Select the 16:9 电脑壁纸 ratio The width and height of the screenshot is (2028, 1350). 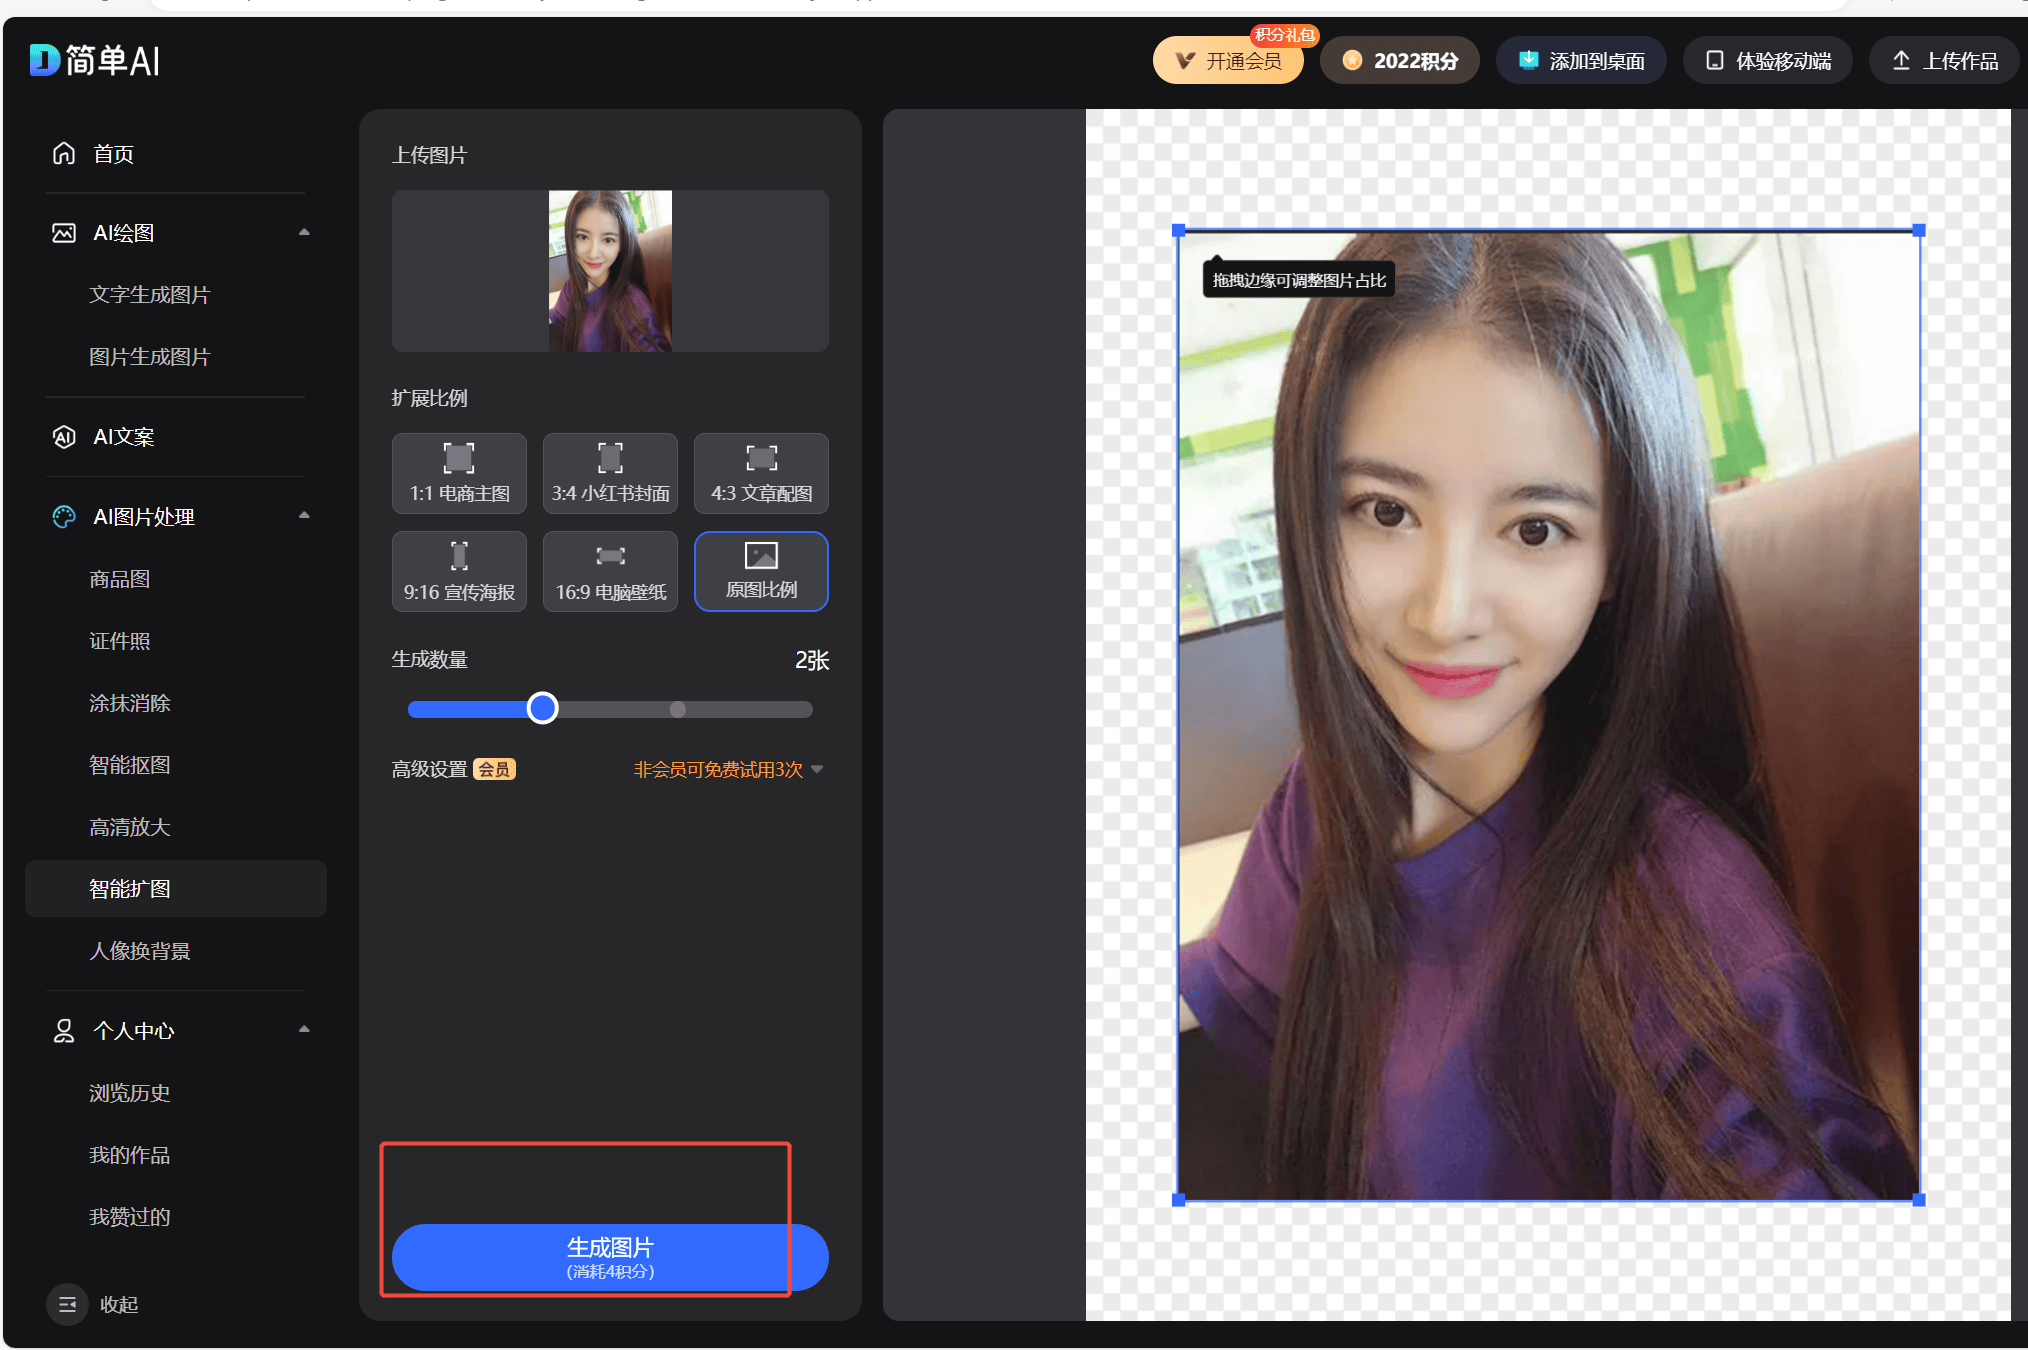coord(610,572)
